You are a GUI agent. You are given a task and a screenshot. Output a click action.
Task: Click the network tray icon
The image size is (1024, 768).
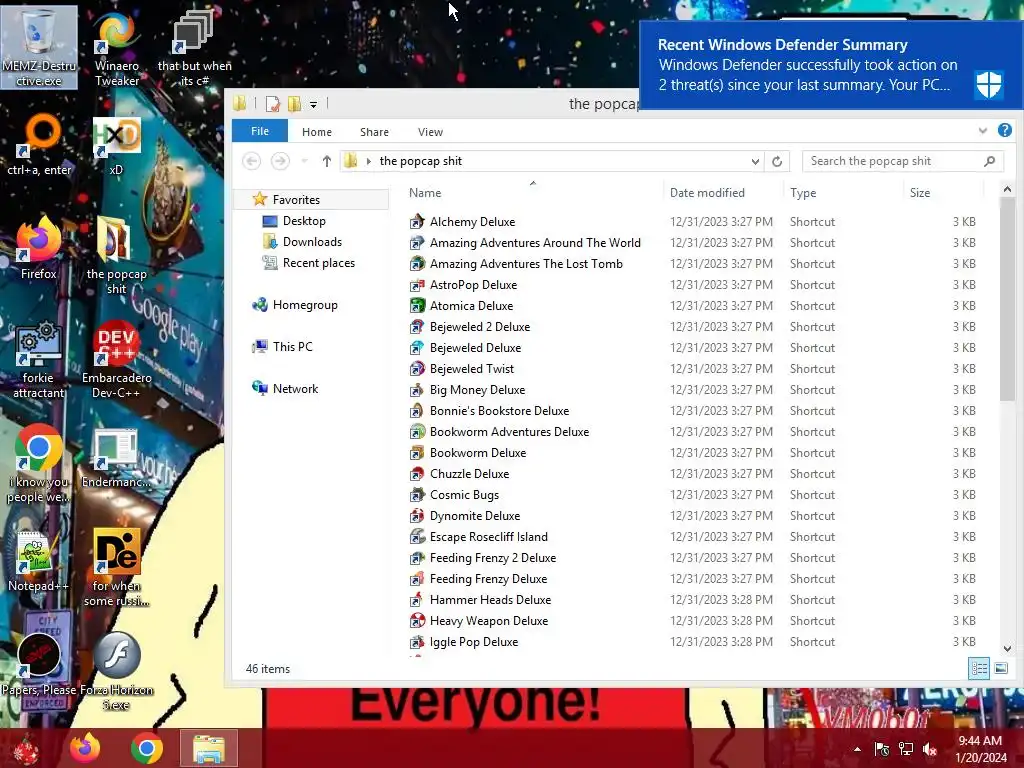906,749
